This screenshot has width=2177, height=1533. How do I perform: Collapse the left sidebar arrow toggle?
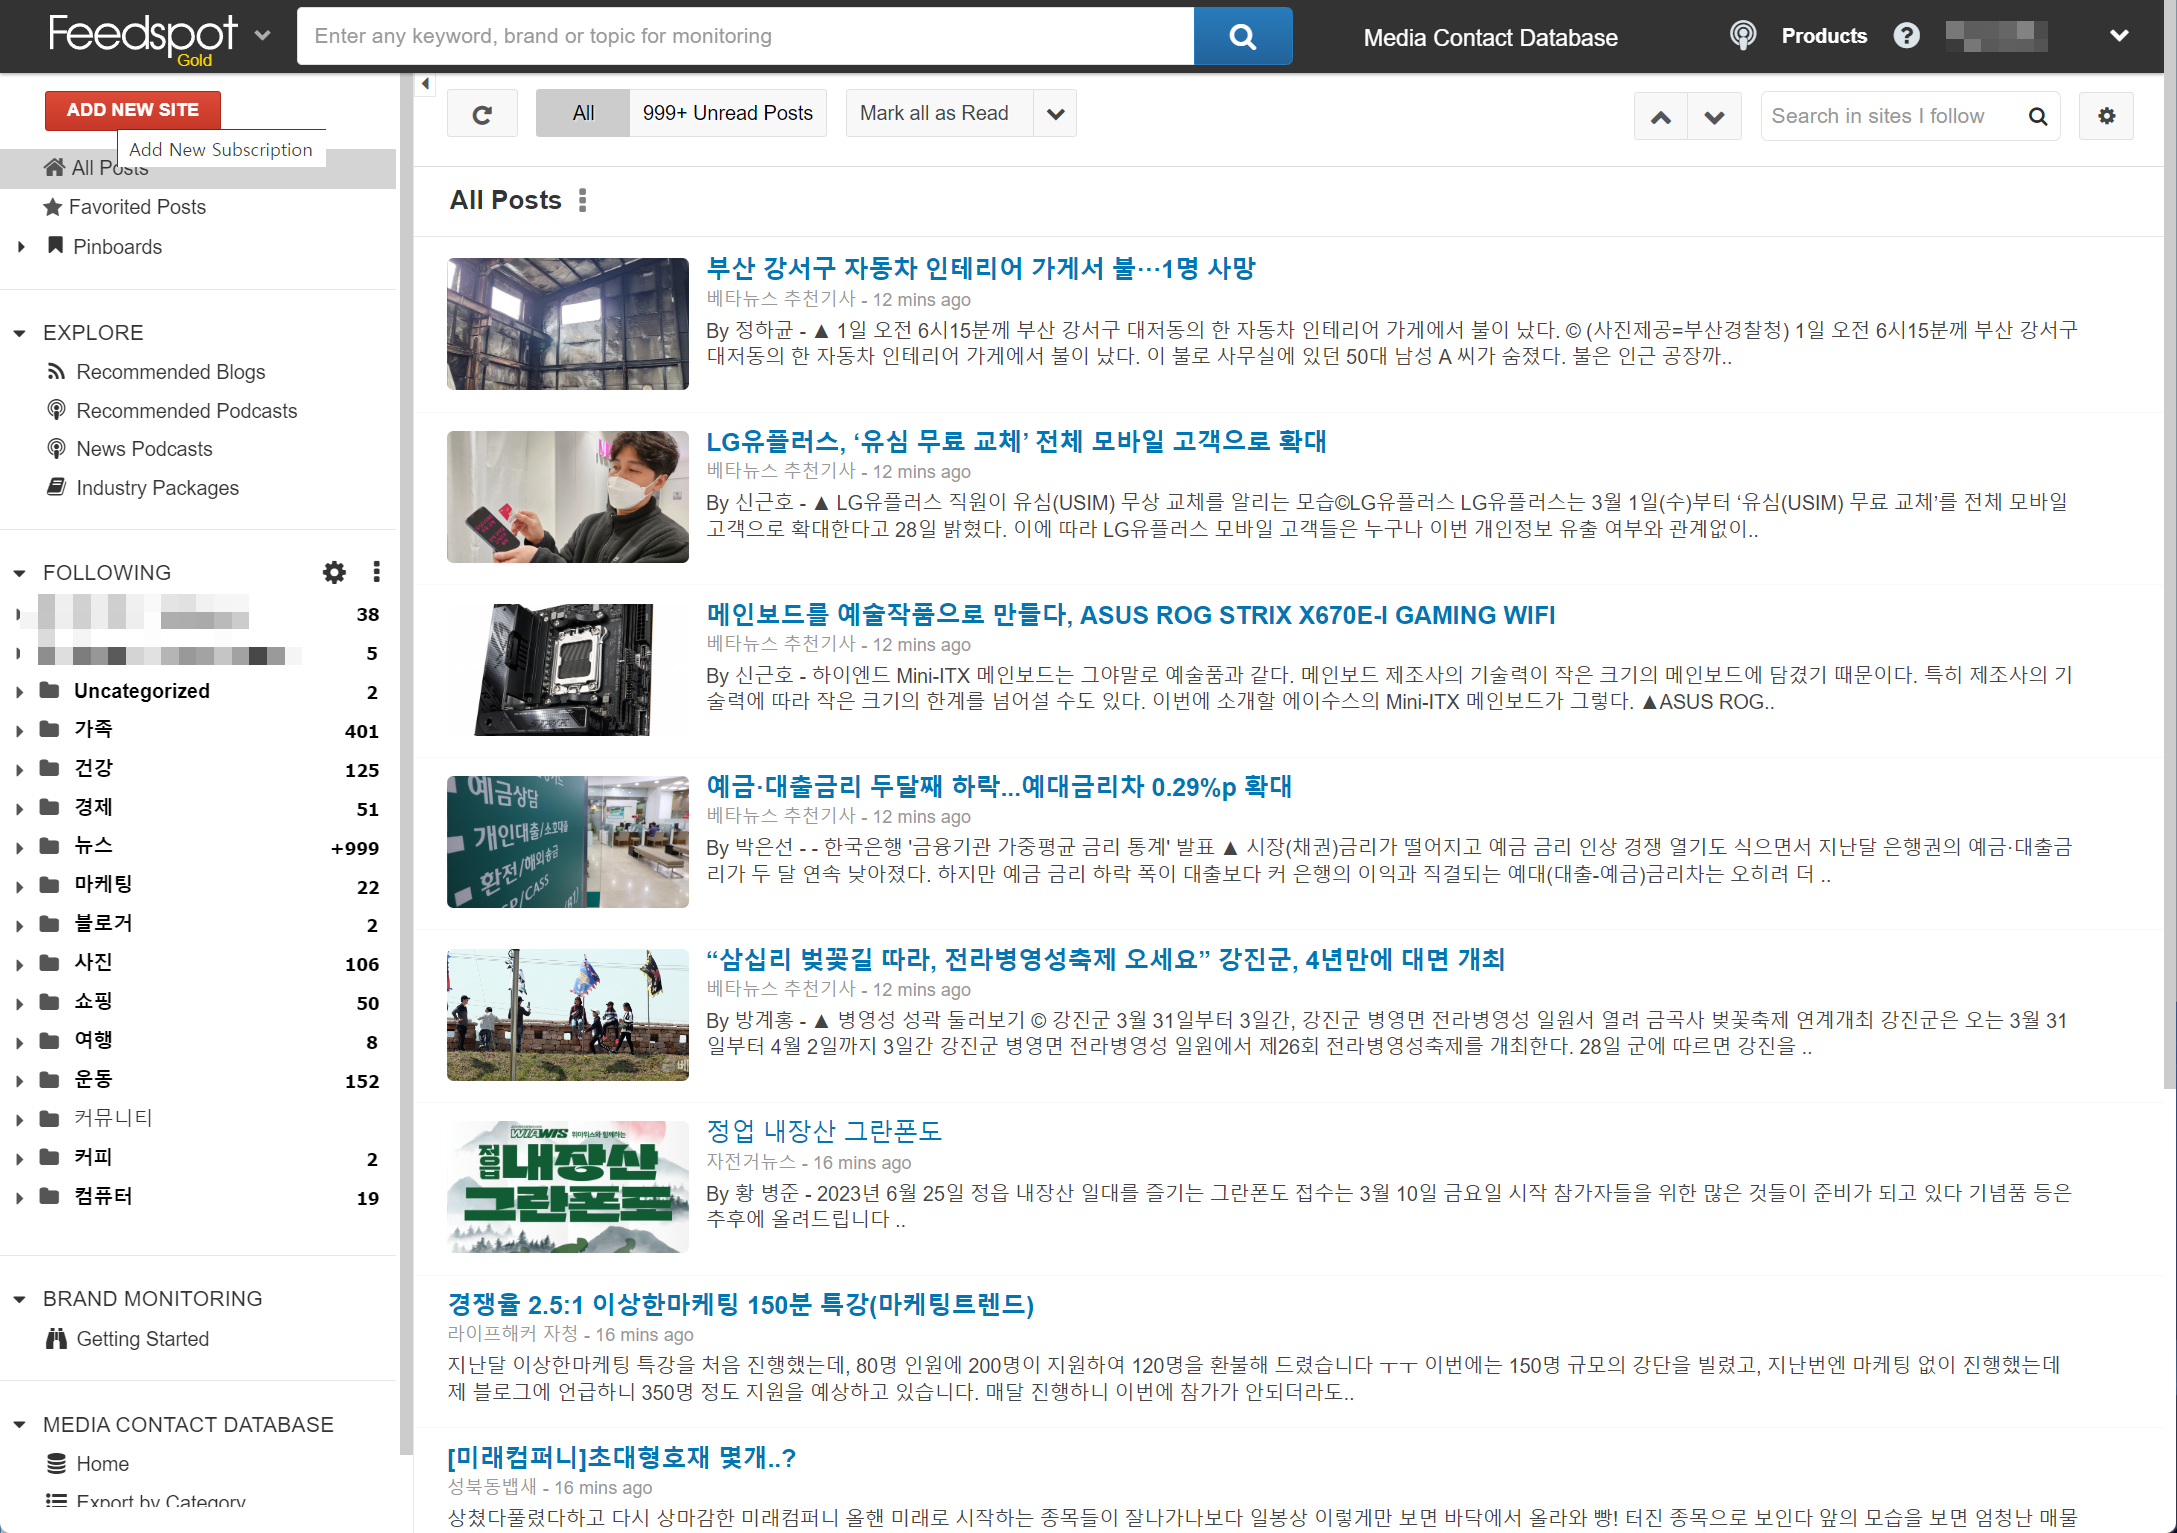point(425,84)
